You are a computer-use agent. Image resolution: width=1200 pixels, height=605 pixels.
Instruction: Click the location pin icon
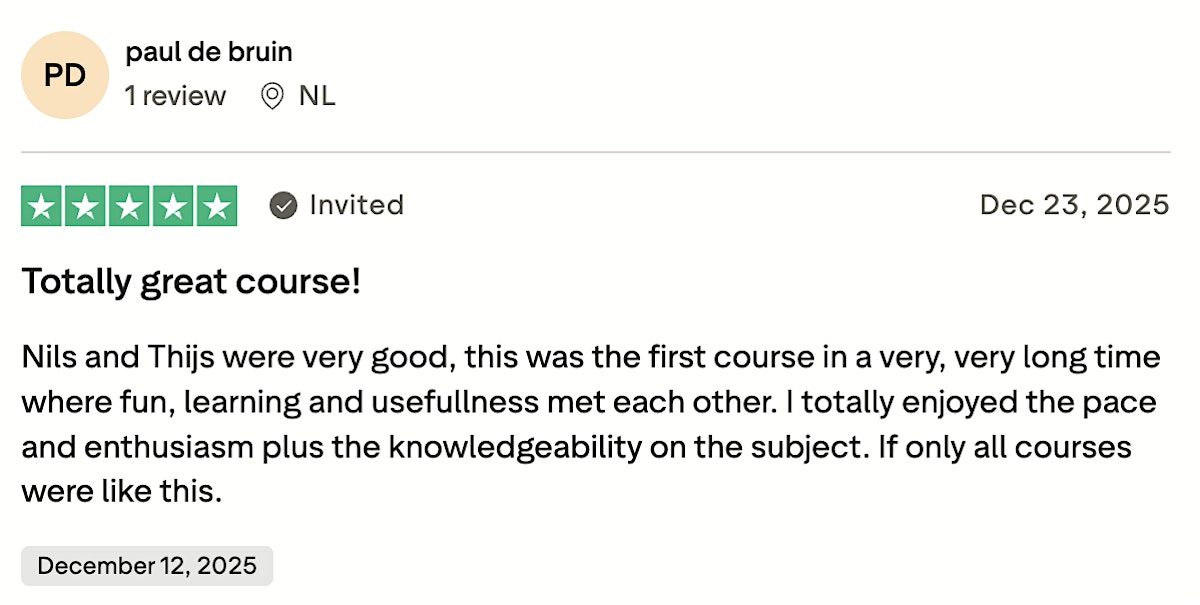point(271,96)
